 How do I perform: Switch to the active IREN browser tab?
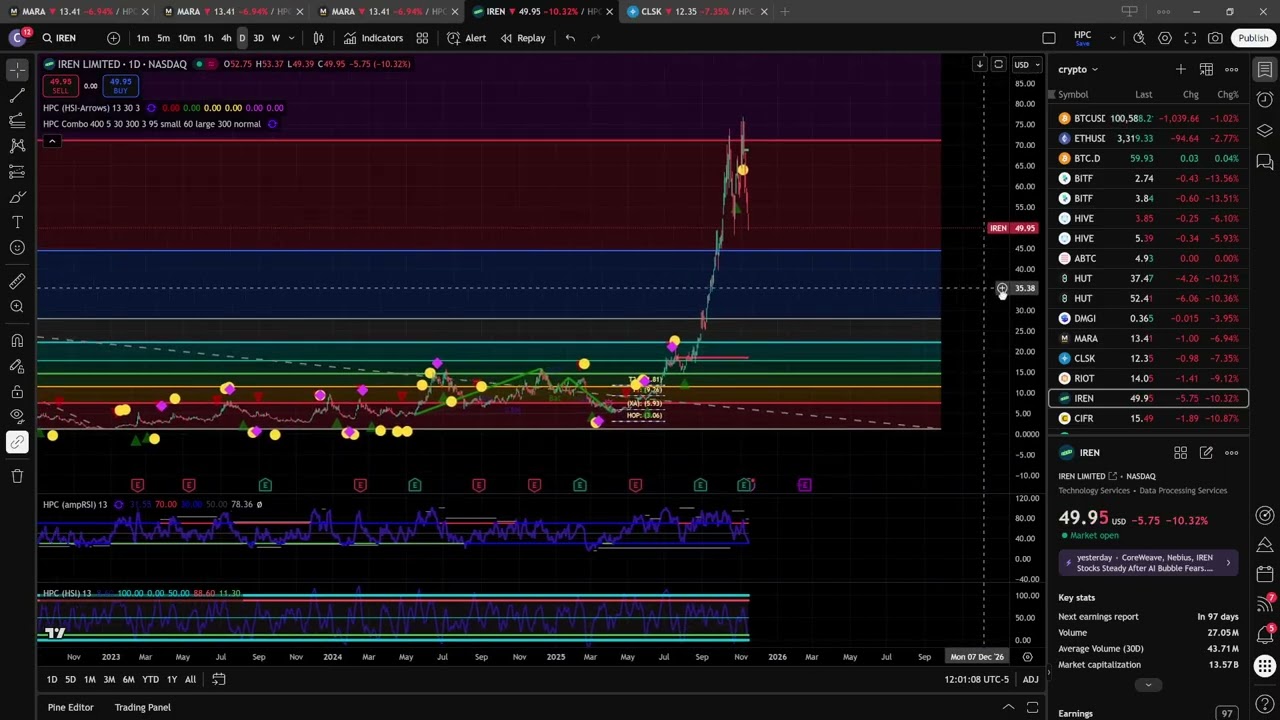click(x=542, y=11)
